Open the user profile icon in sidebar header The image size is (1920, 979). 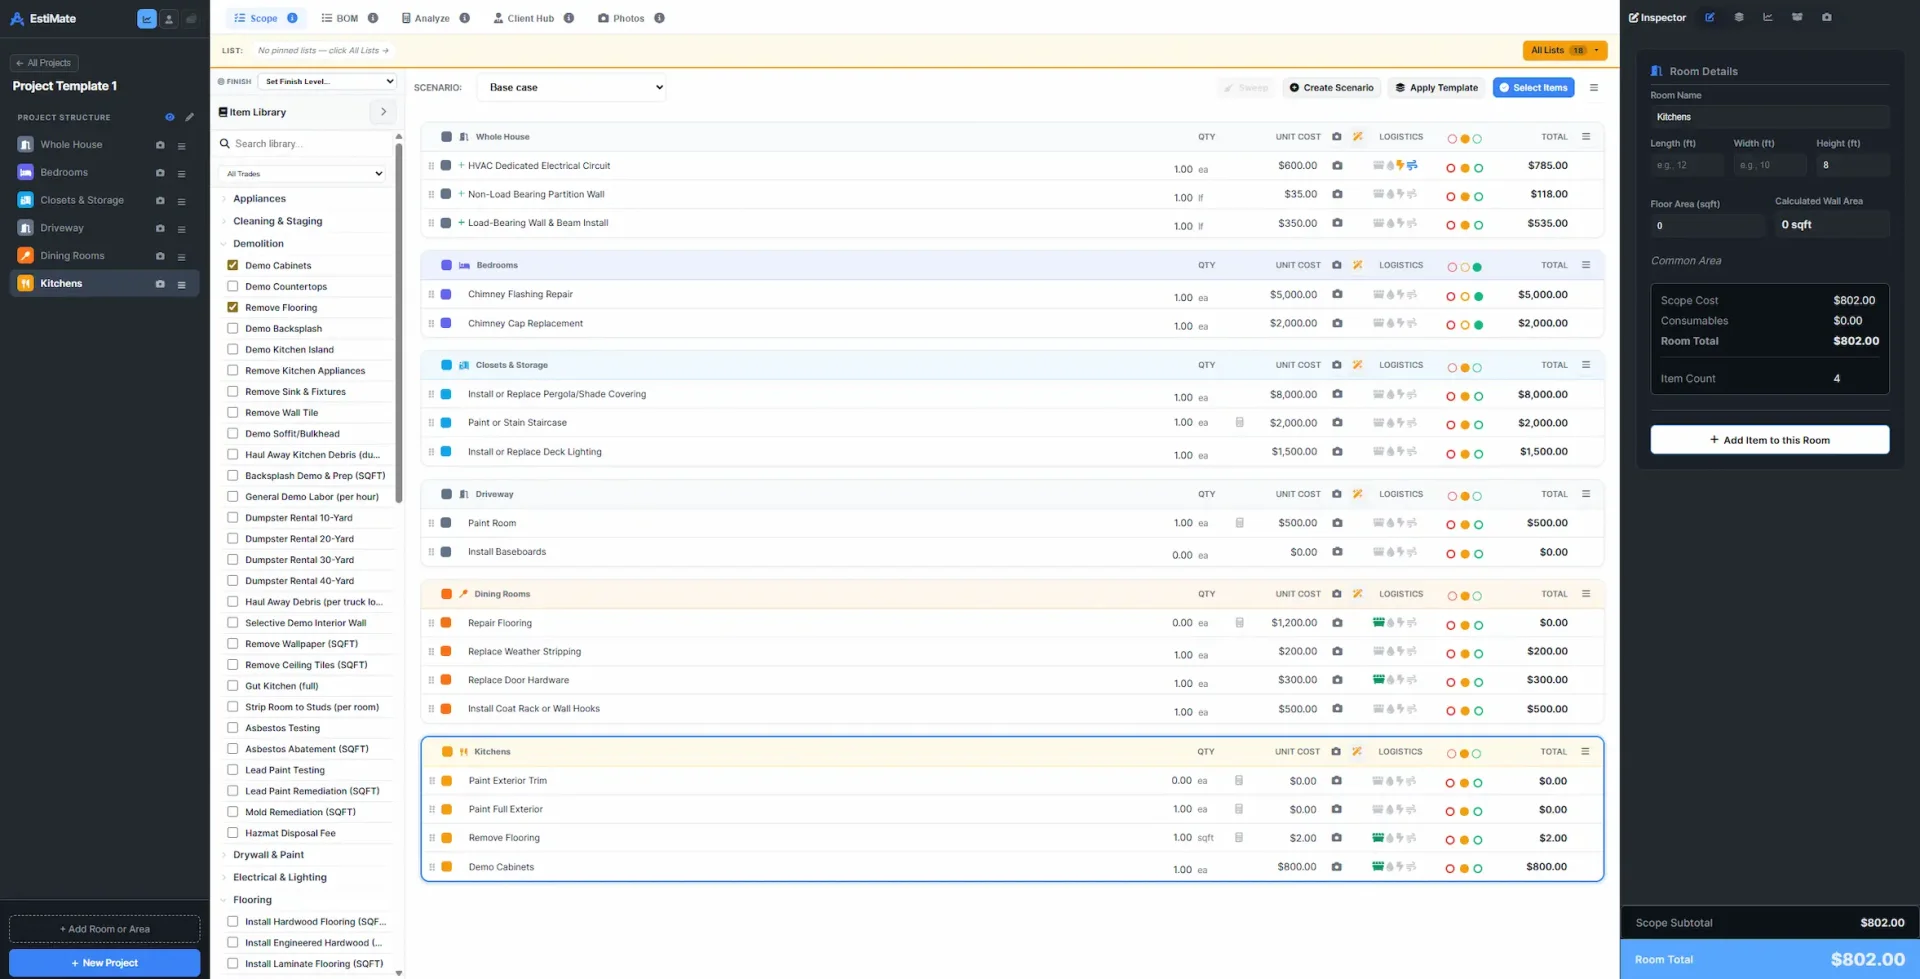[x=169, y=19]
